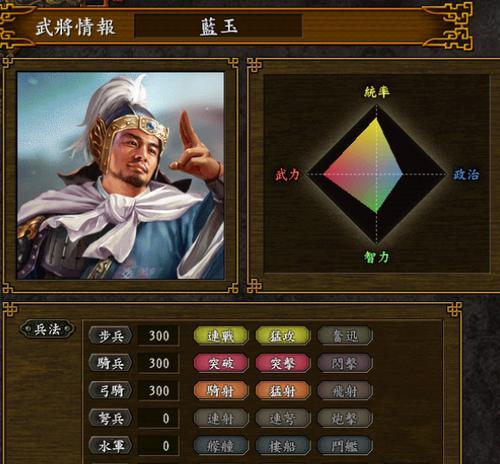
Task: Click the 藍玉 name field
Action: tap(218, 26)
